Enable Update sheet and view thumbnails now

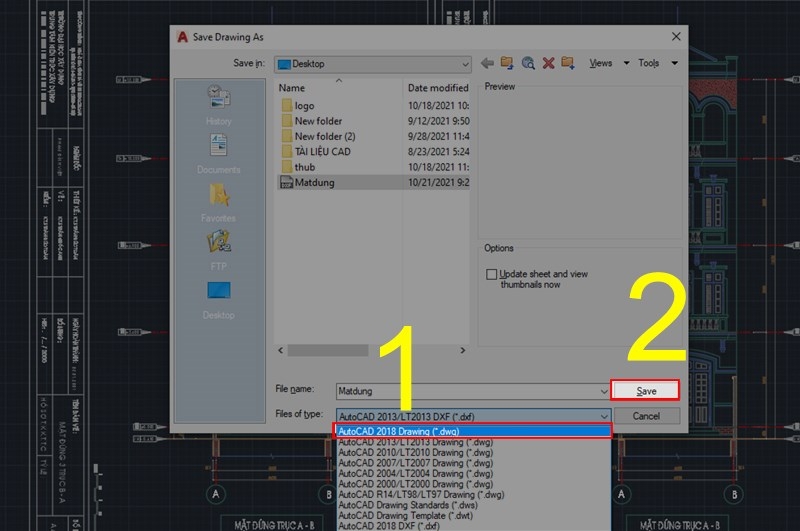[491, 274]
